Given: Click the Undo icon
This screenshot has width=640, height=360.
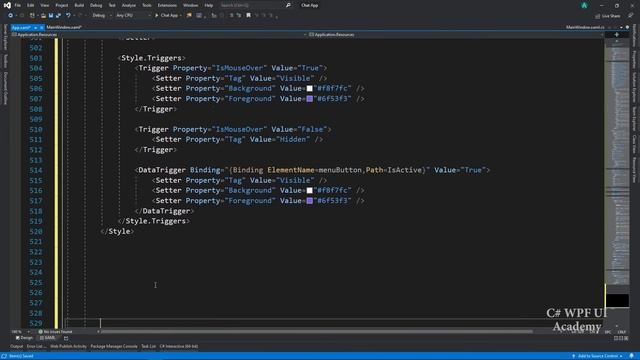Looking at the screenshot, I should coord(68,16).
